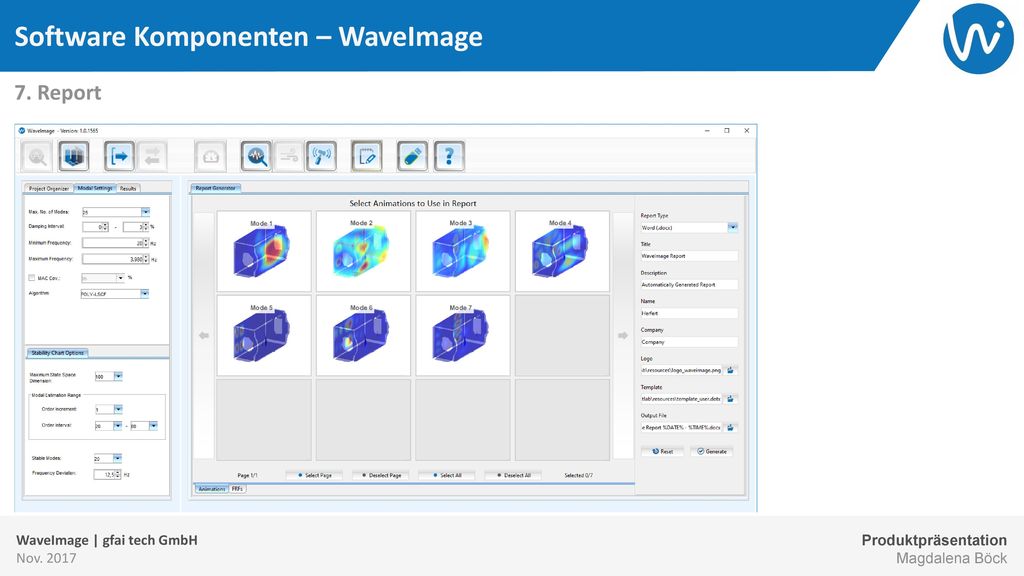Select the Mode 6 animation thumbnail
This screenshot has width=1024, height=576.
363,335
